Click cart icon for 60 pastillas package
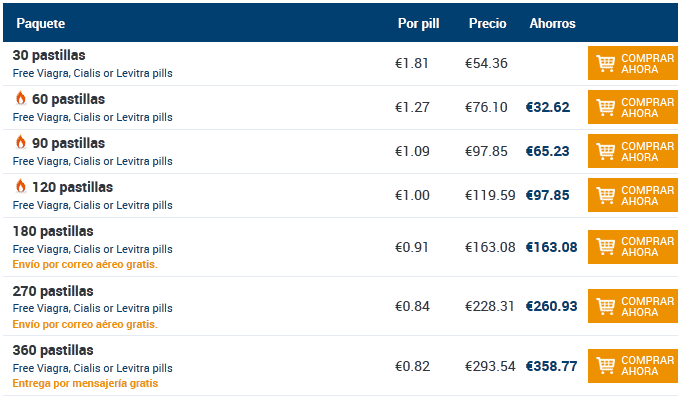 (605, 107)
